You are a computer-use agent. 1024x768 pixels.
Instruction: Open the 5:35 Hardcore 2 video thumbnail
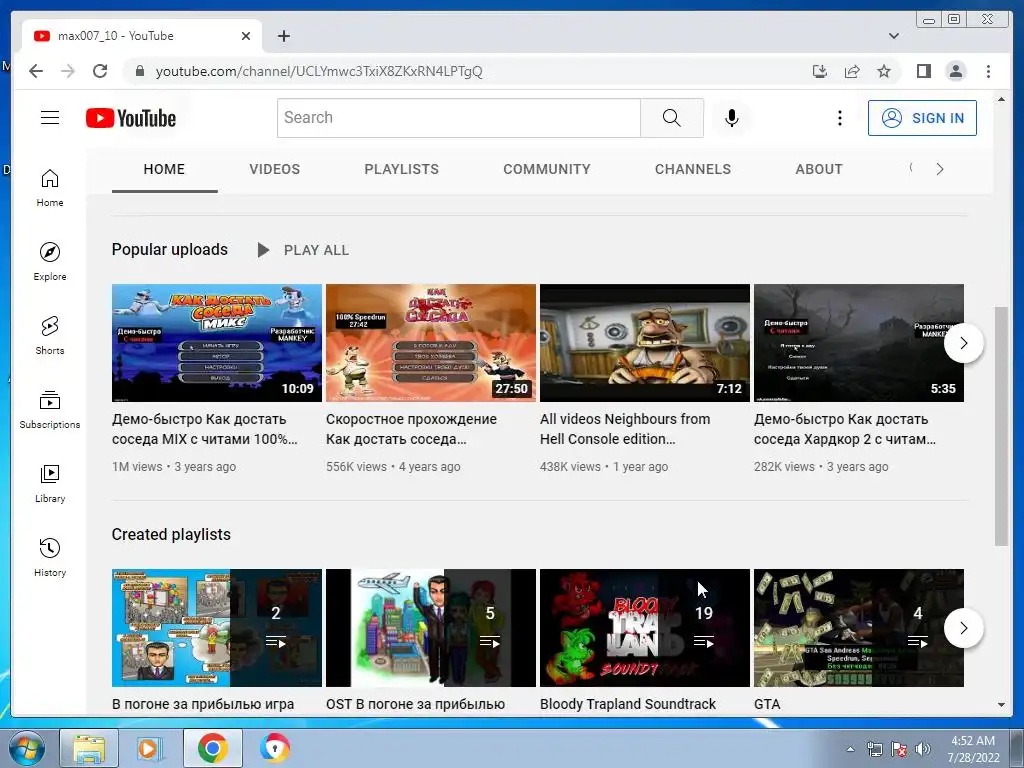pos(859,343)
